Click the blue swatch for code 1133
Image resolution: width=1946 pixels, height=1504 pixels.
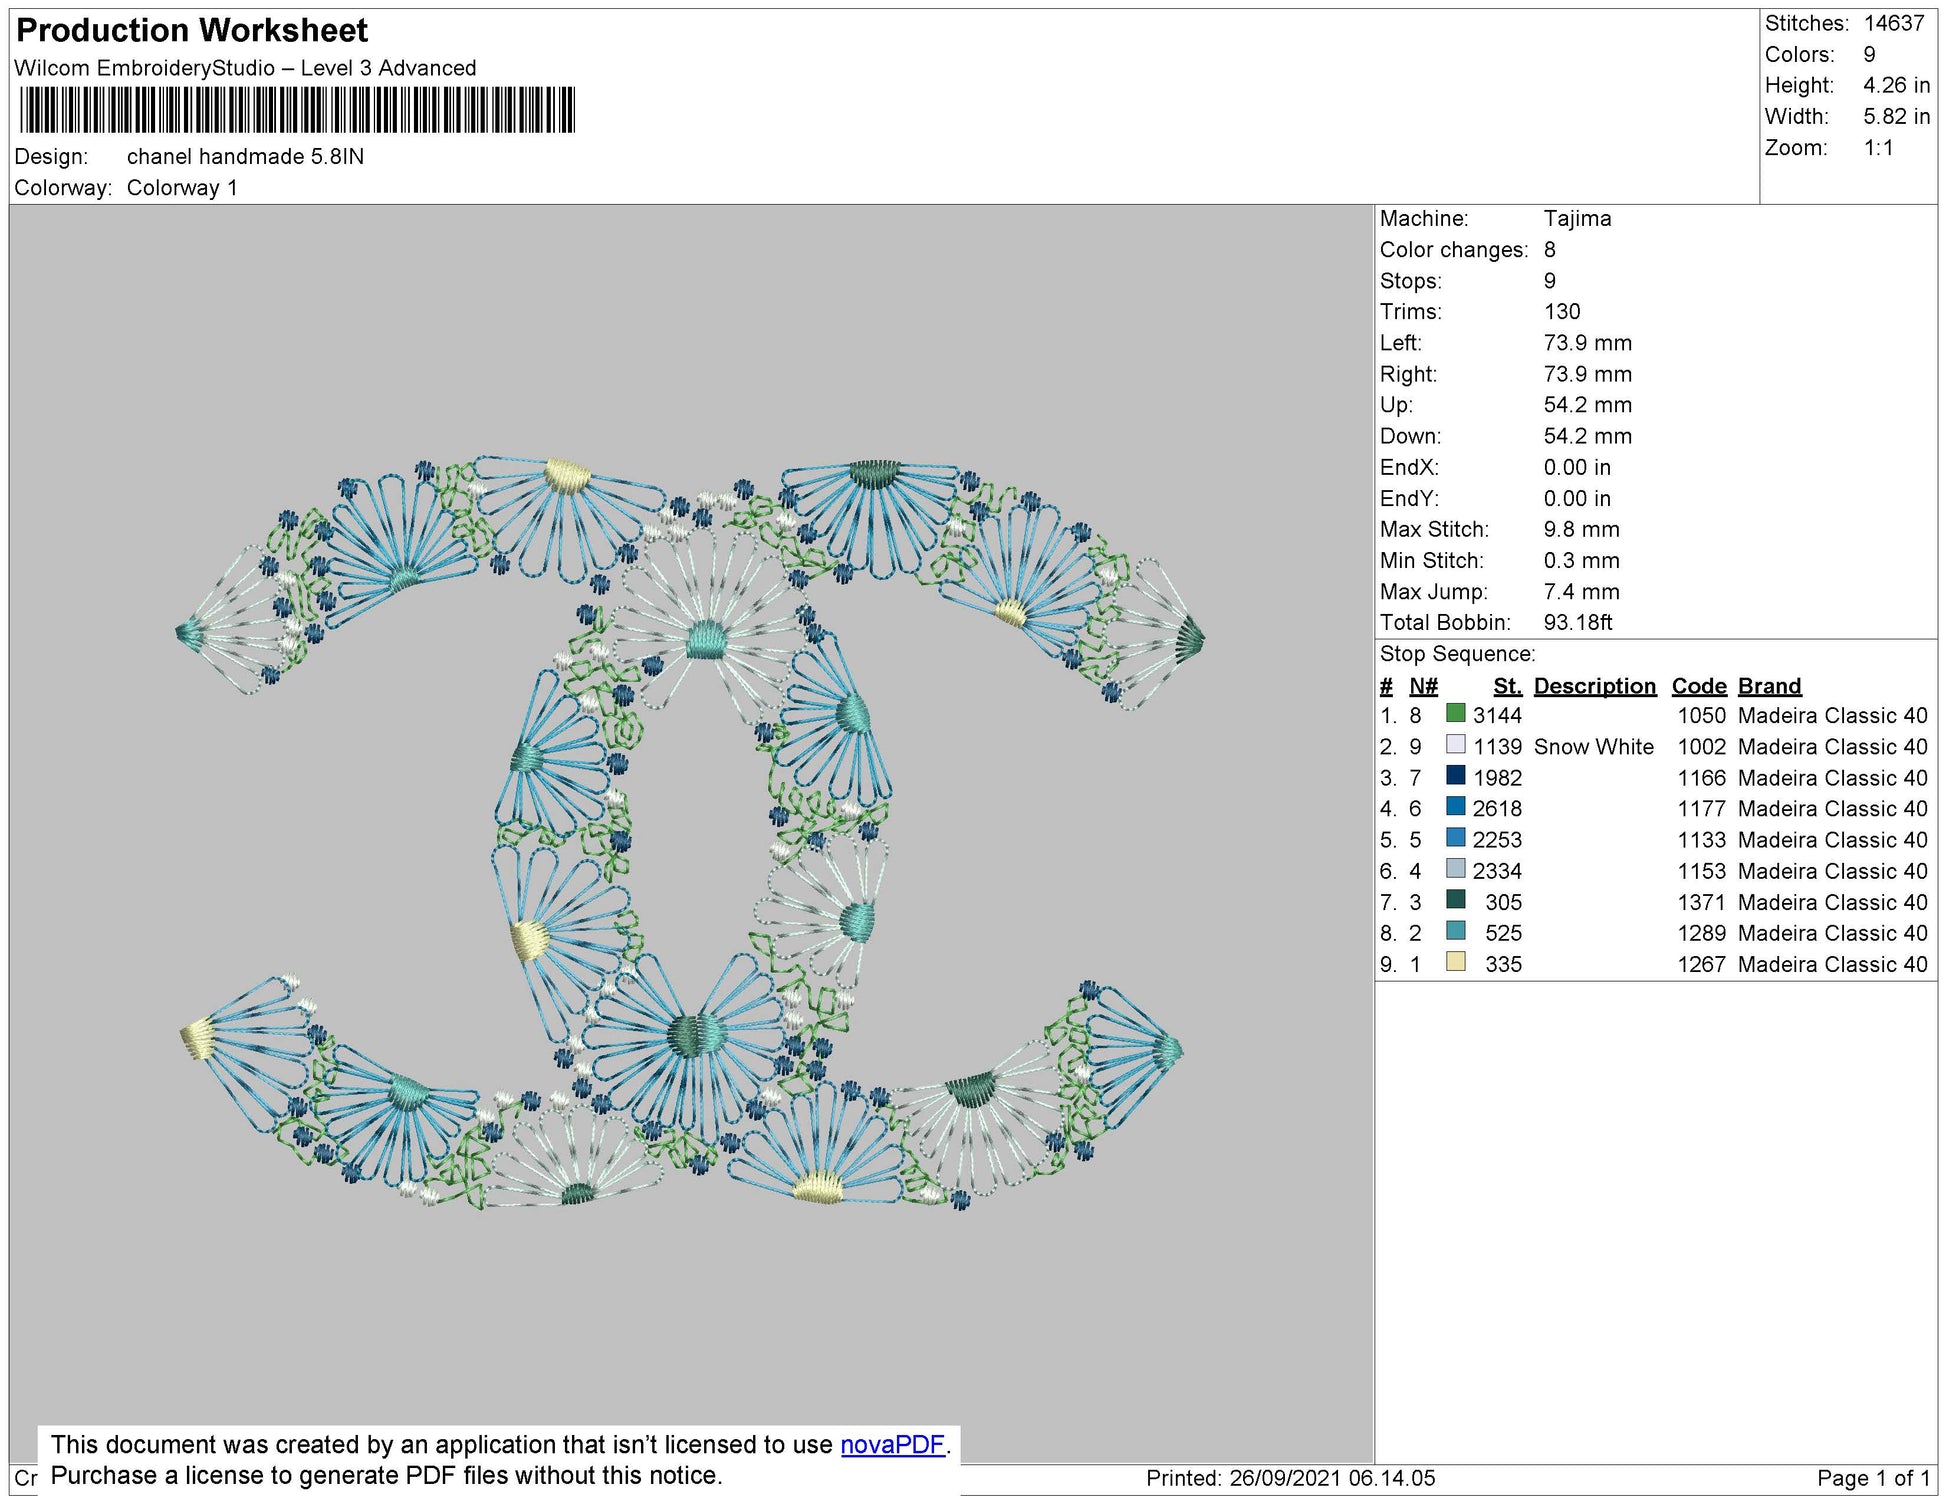pyautogui.click(x=1455, y=838)
